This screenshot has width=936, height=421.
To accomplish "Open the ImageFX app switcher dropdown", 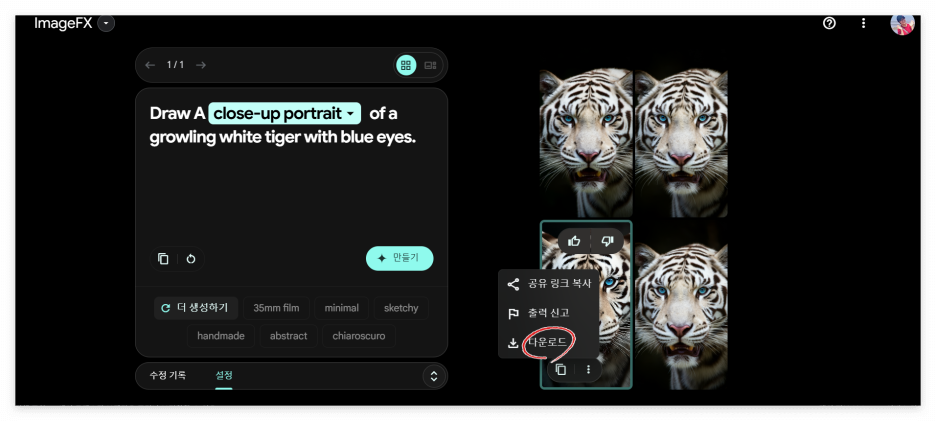I will tap(106, 23).
